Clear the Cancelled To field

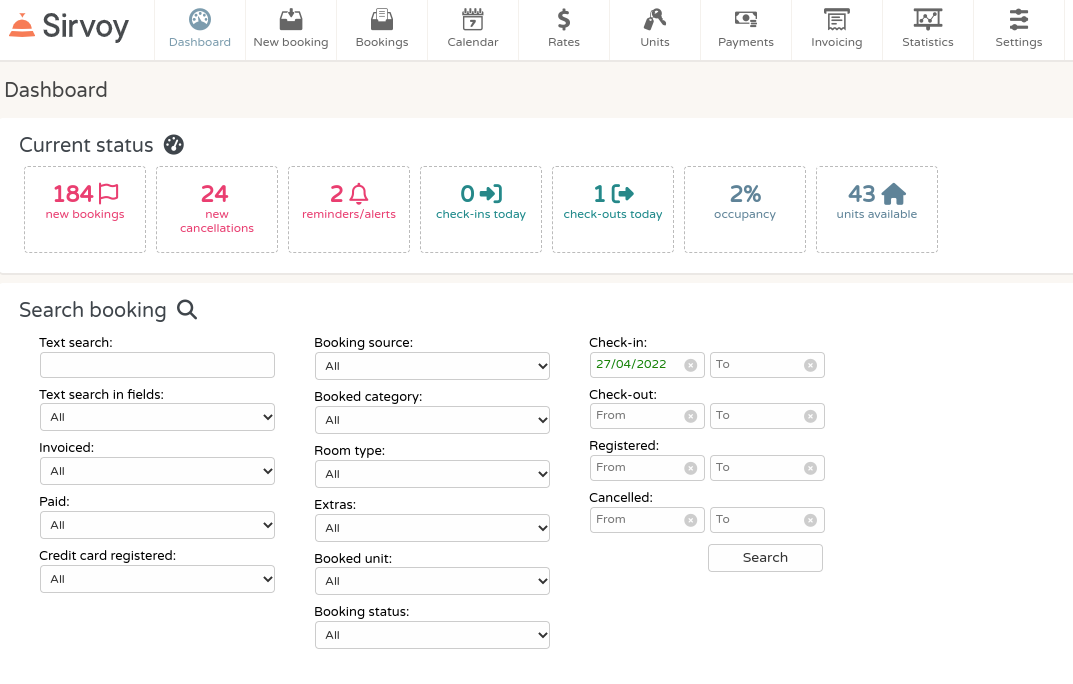[810, 519]
